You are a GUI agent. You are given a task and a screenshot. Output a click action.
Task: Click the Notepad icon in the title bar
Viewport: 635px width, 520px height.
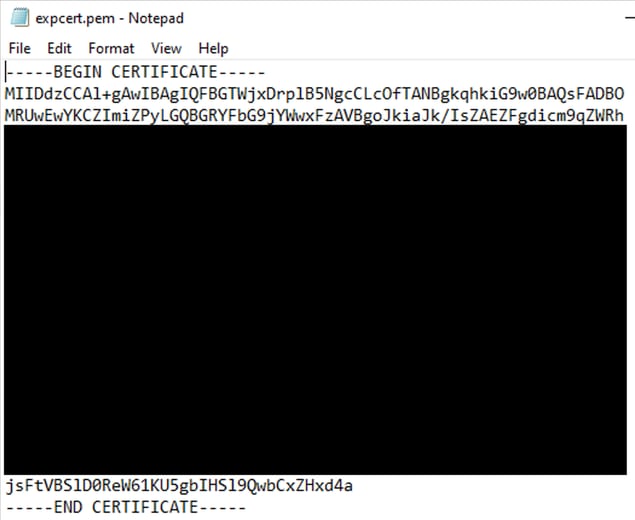19,18
